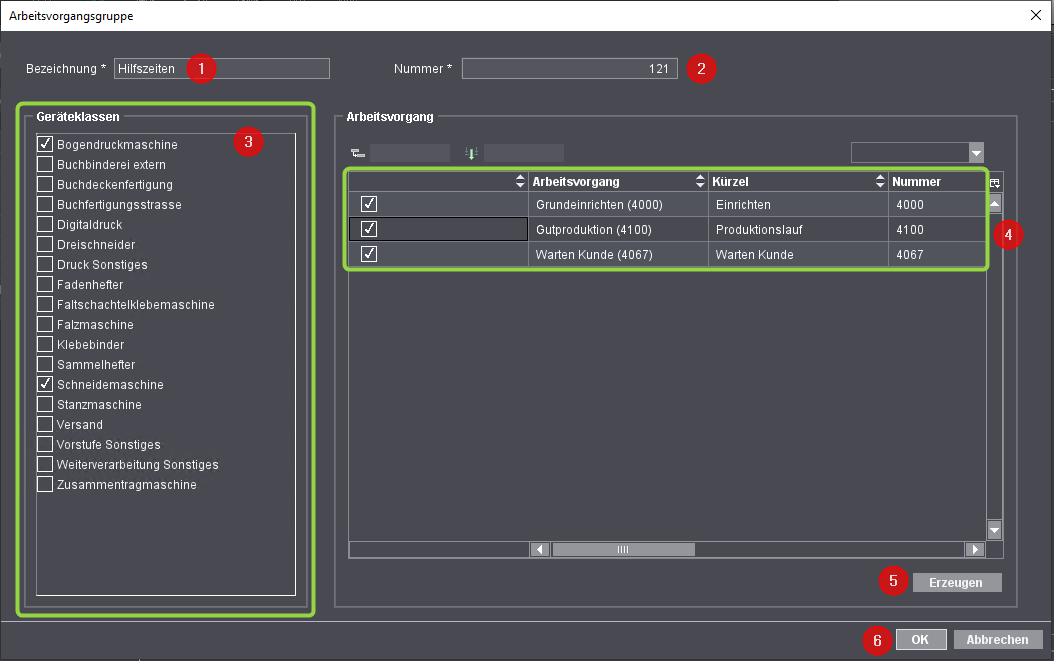
Task: Sort by the checkbox column header
Action: point(438,182)
